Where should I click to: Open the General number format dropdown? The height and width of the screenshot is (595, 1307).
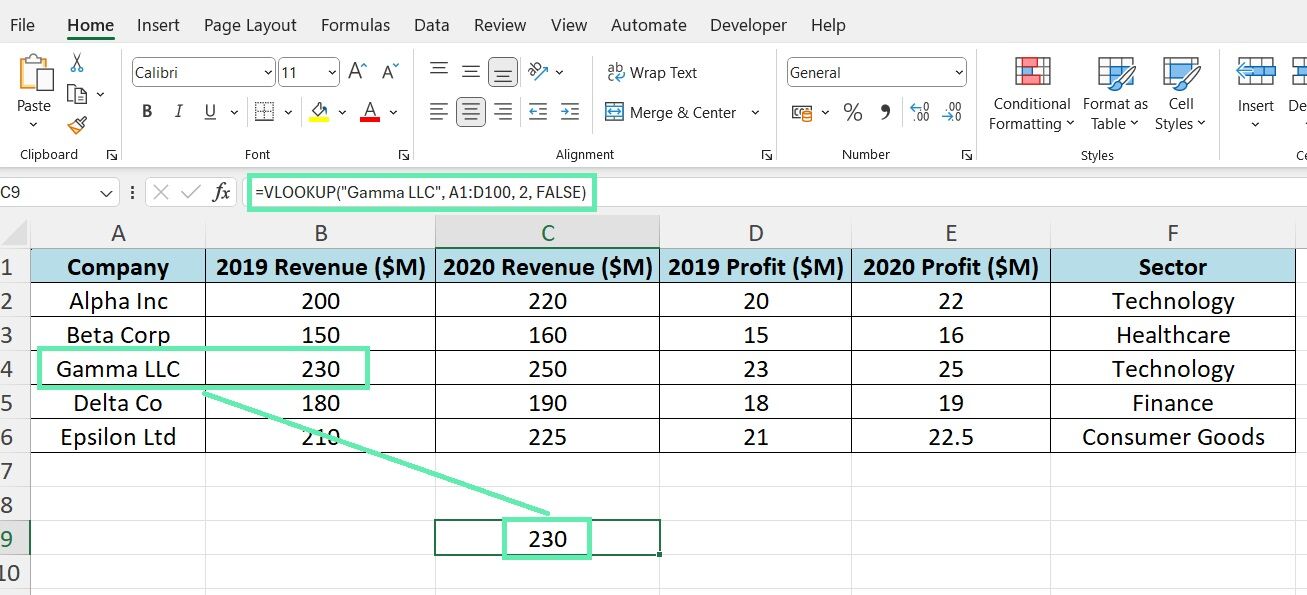click(x=875, y=71)
